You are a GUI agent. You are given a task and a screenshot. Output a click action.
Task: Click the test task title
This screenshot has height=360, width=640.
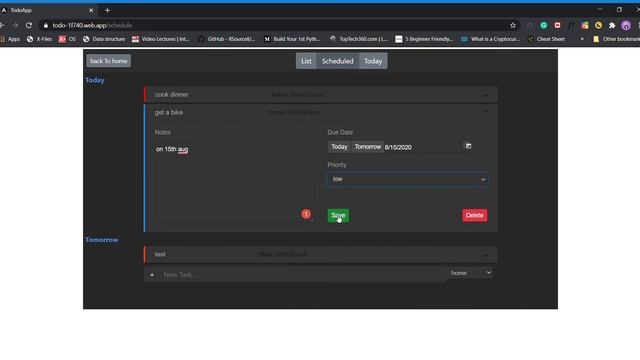point(160,254)
